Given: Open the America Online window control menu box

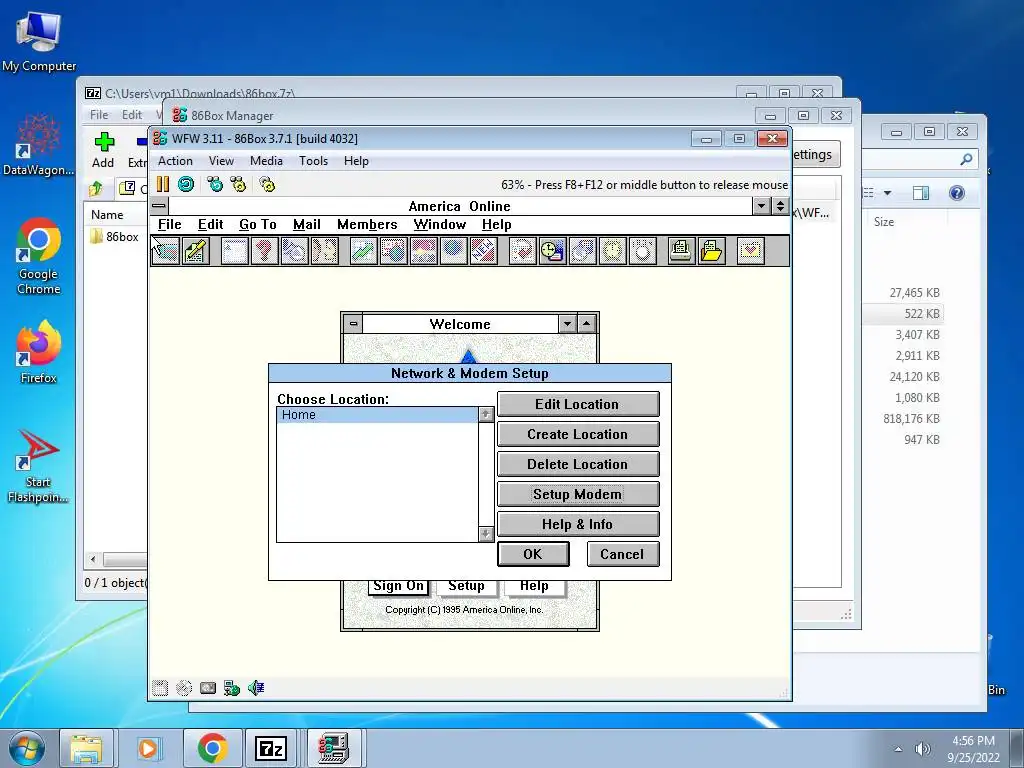Looking at the screenshot, I should click(x=159, y=206).
